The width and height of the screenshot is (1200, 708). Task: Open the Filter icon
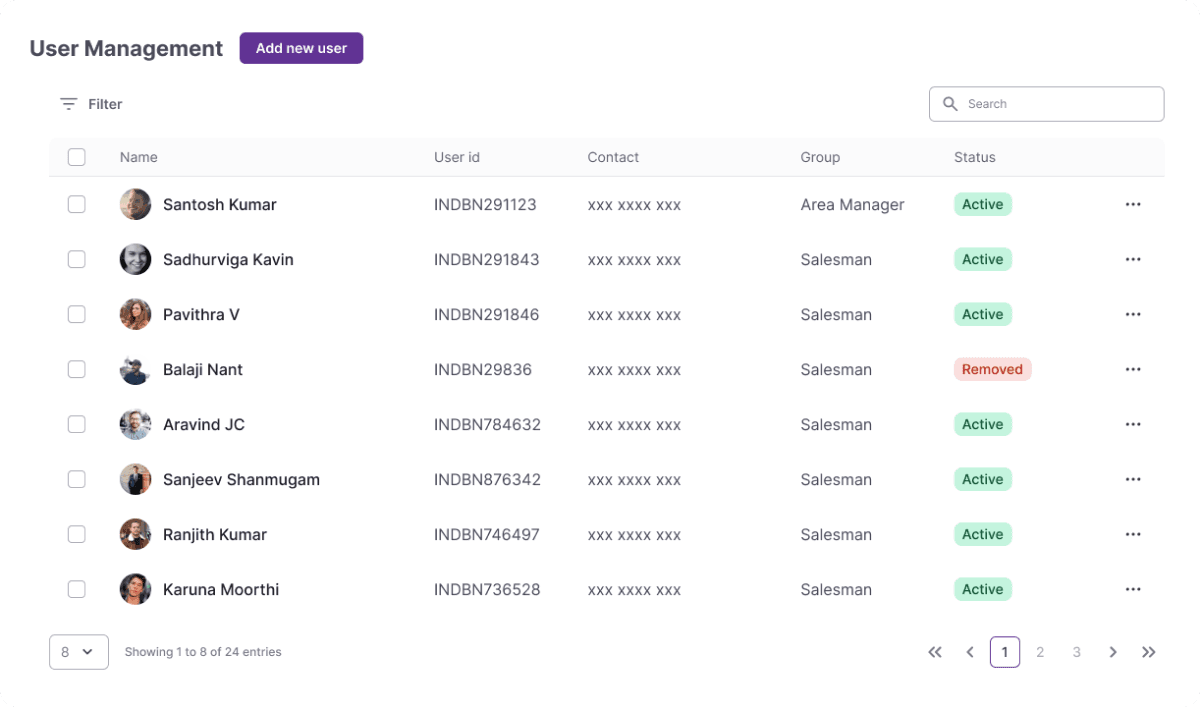[x=68, y=104]
